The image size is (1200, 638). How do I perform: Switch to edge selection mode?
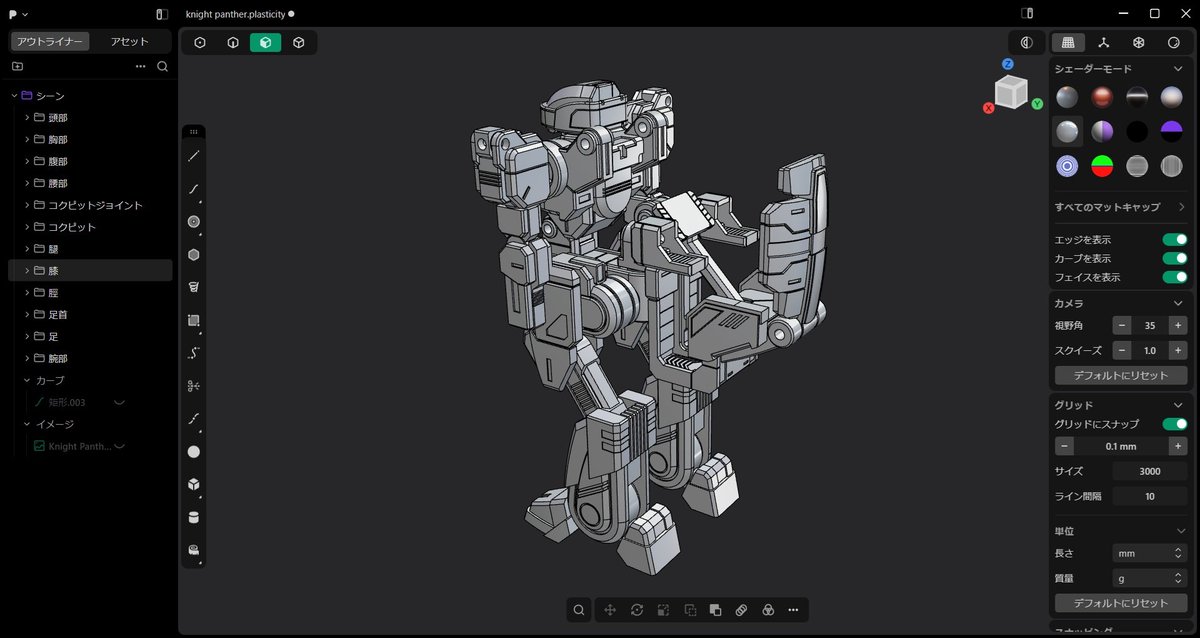233,43
